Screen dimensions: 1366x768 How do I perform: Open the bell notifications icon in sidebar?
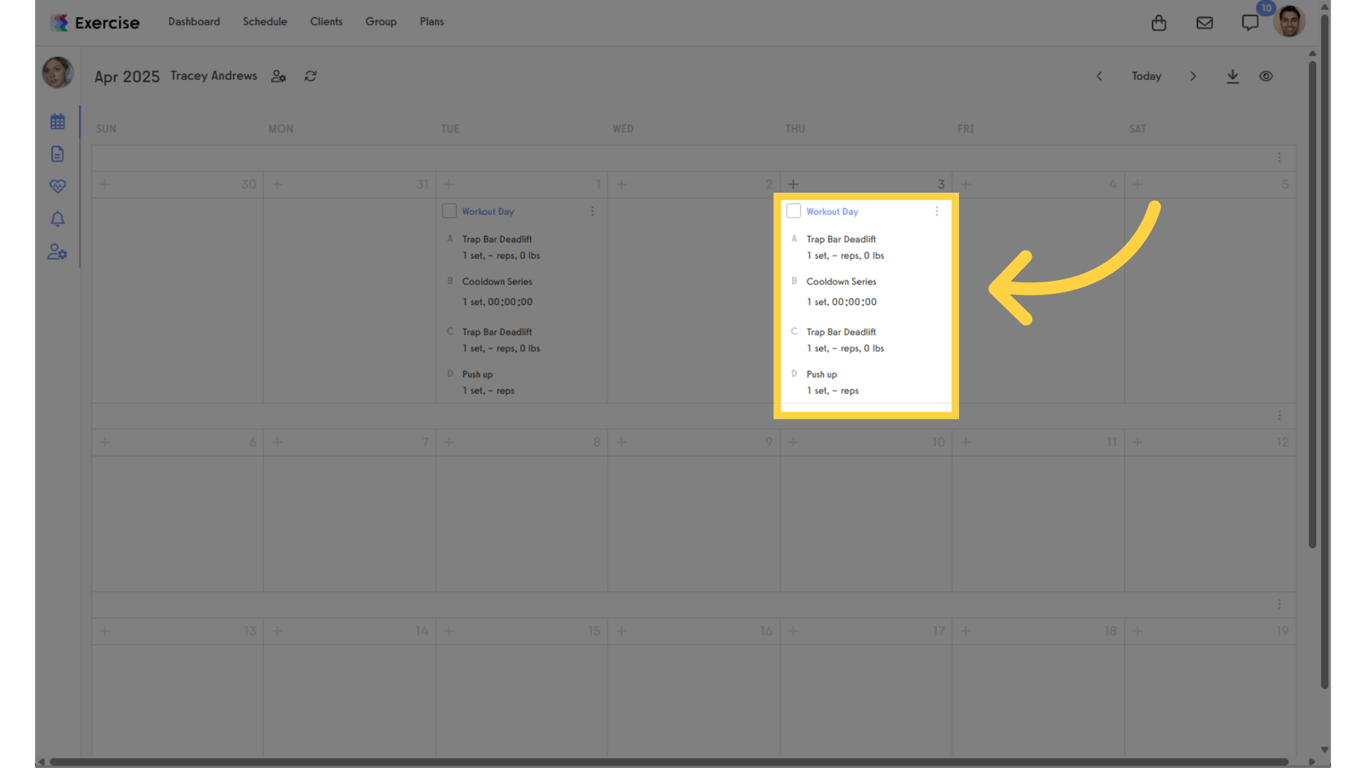(58, 219)
